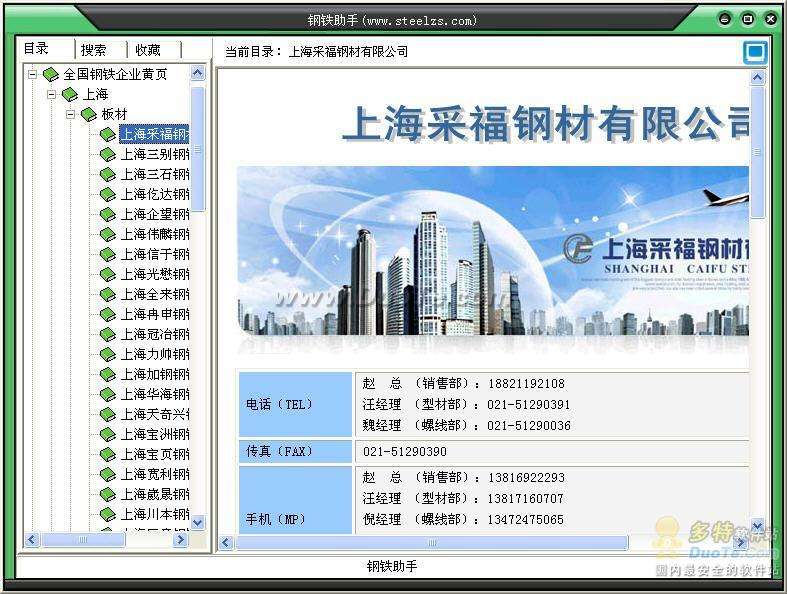Click the tree panel scroll-right arrow
This screenshot has width=787, height=594.
pyautogui.click(x=180, y=540)
